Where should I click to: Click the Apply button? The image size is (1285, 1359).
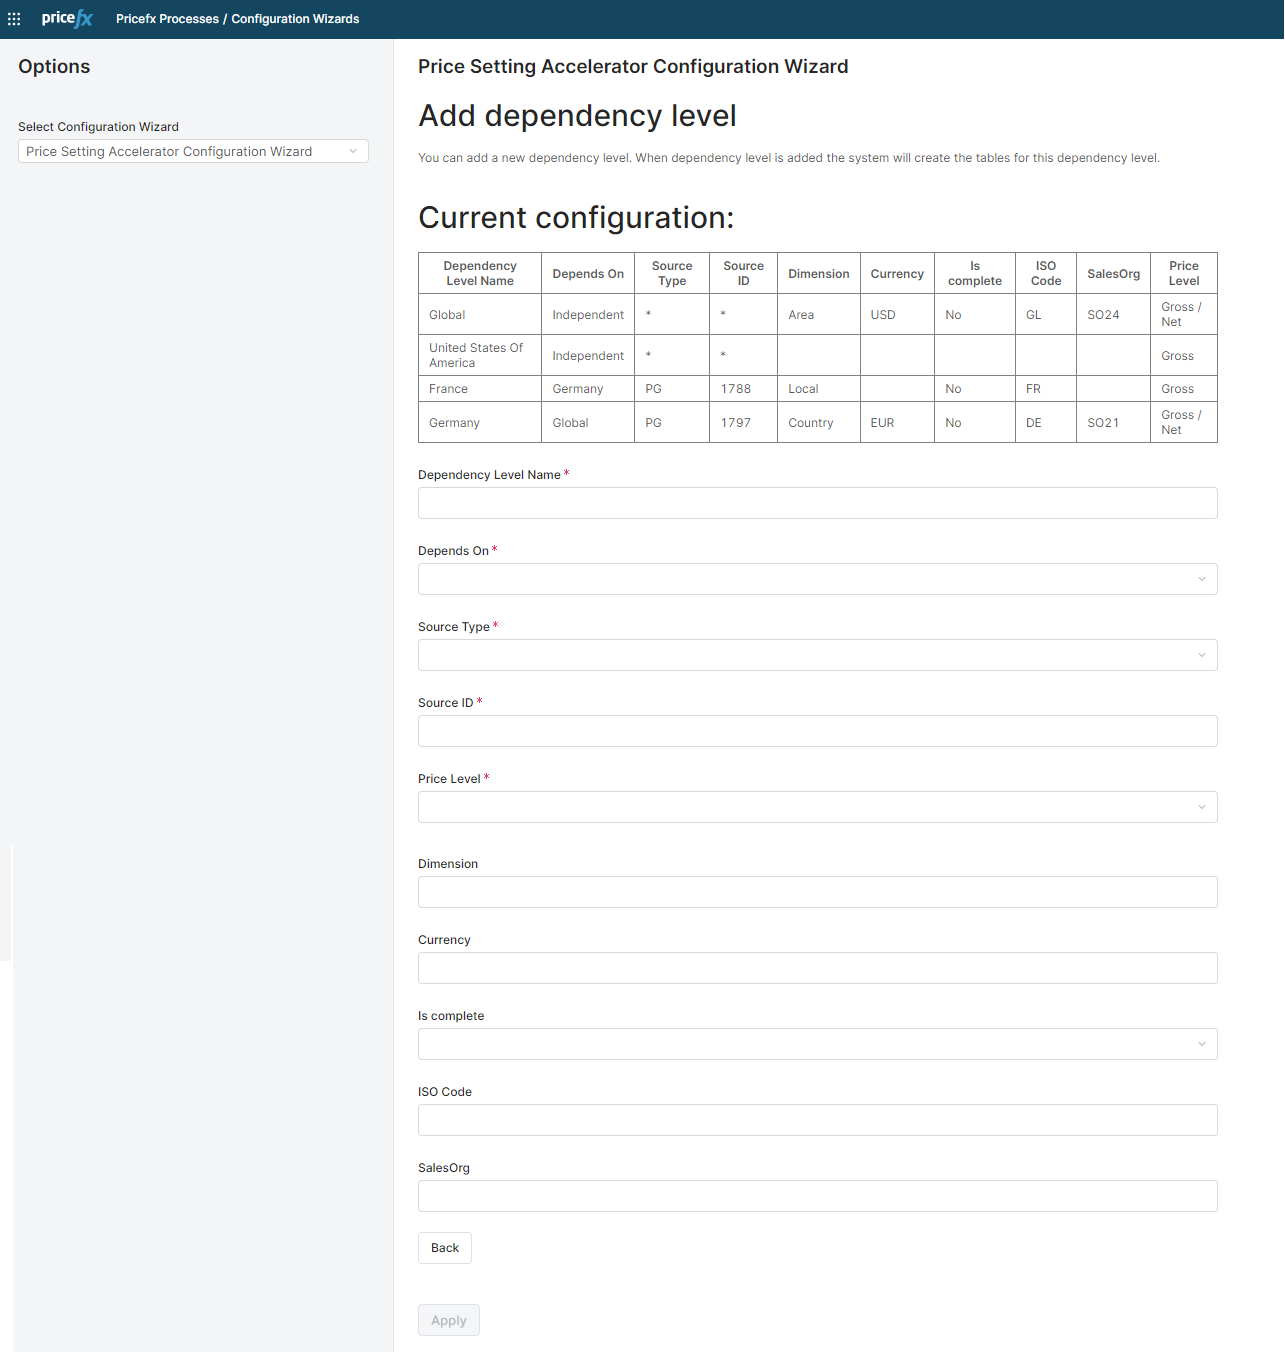[448, 1320]
